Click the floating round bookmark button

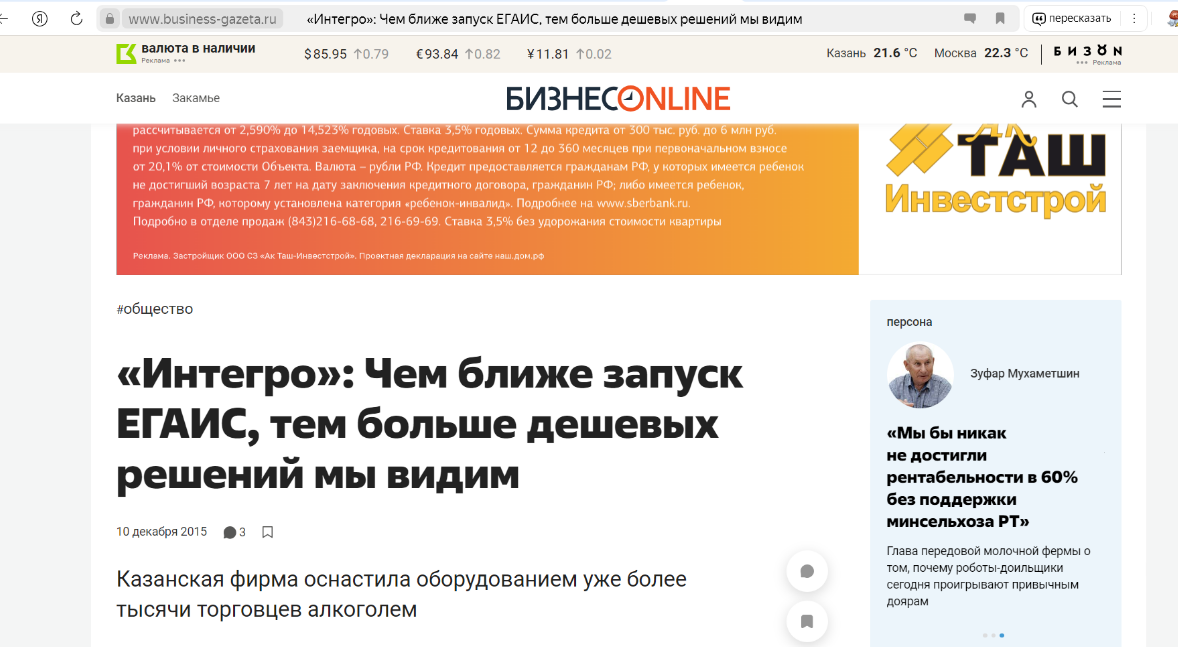pyautogui.click(x=807, y=621)
